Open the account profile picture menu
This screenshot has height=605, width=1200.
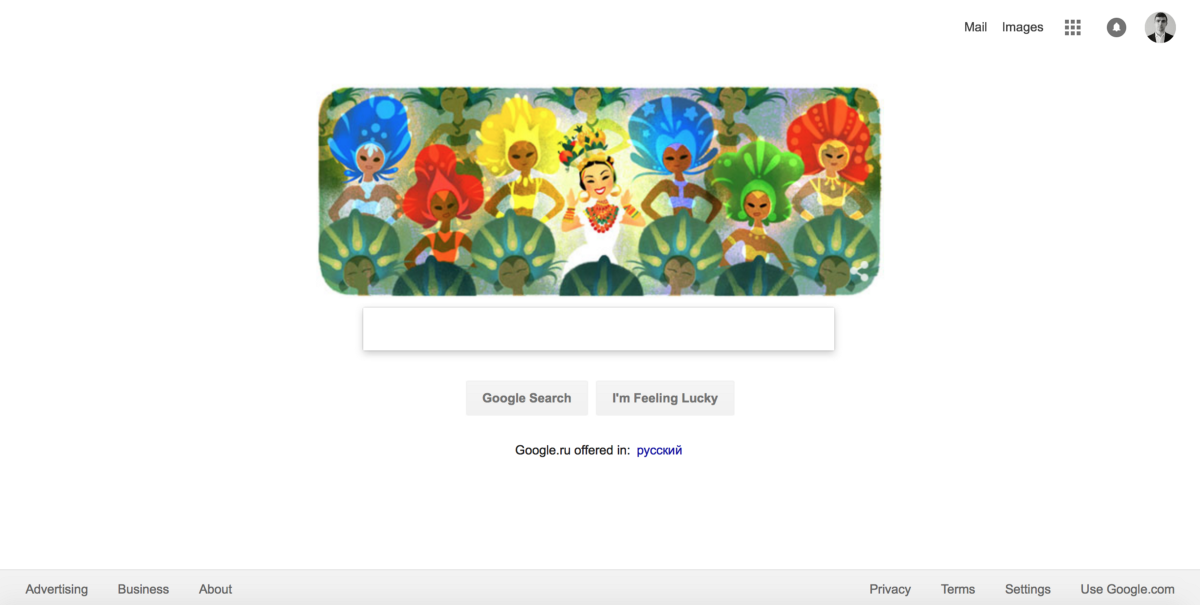[x=1160, y=28]
